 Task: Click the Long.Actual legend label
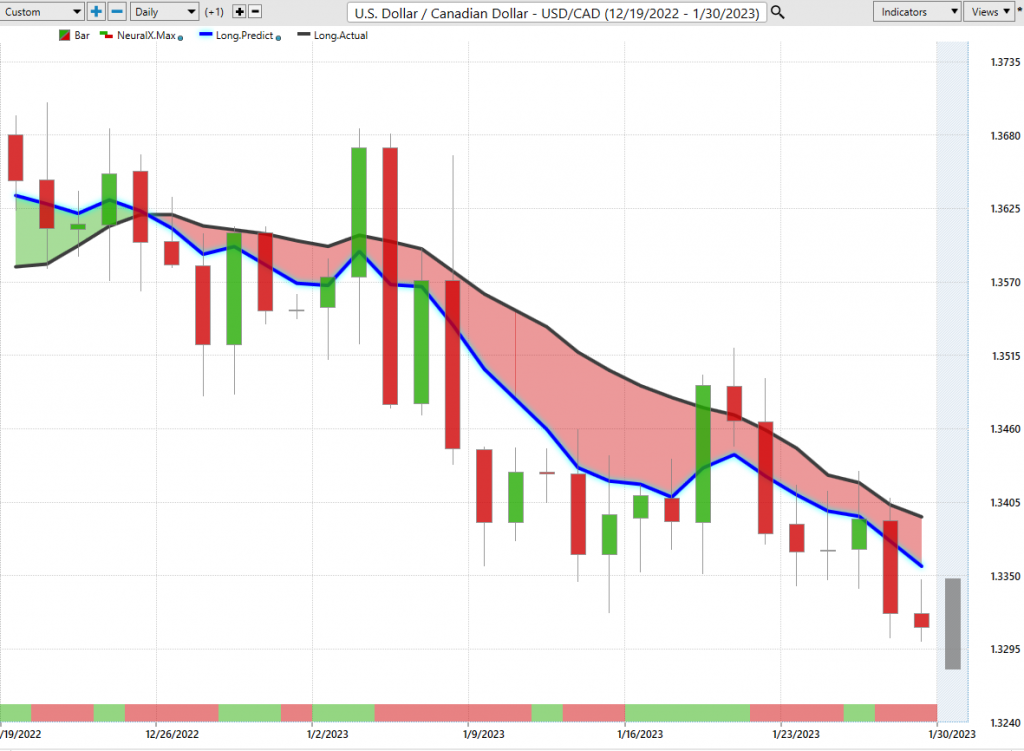(341, 35)
